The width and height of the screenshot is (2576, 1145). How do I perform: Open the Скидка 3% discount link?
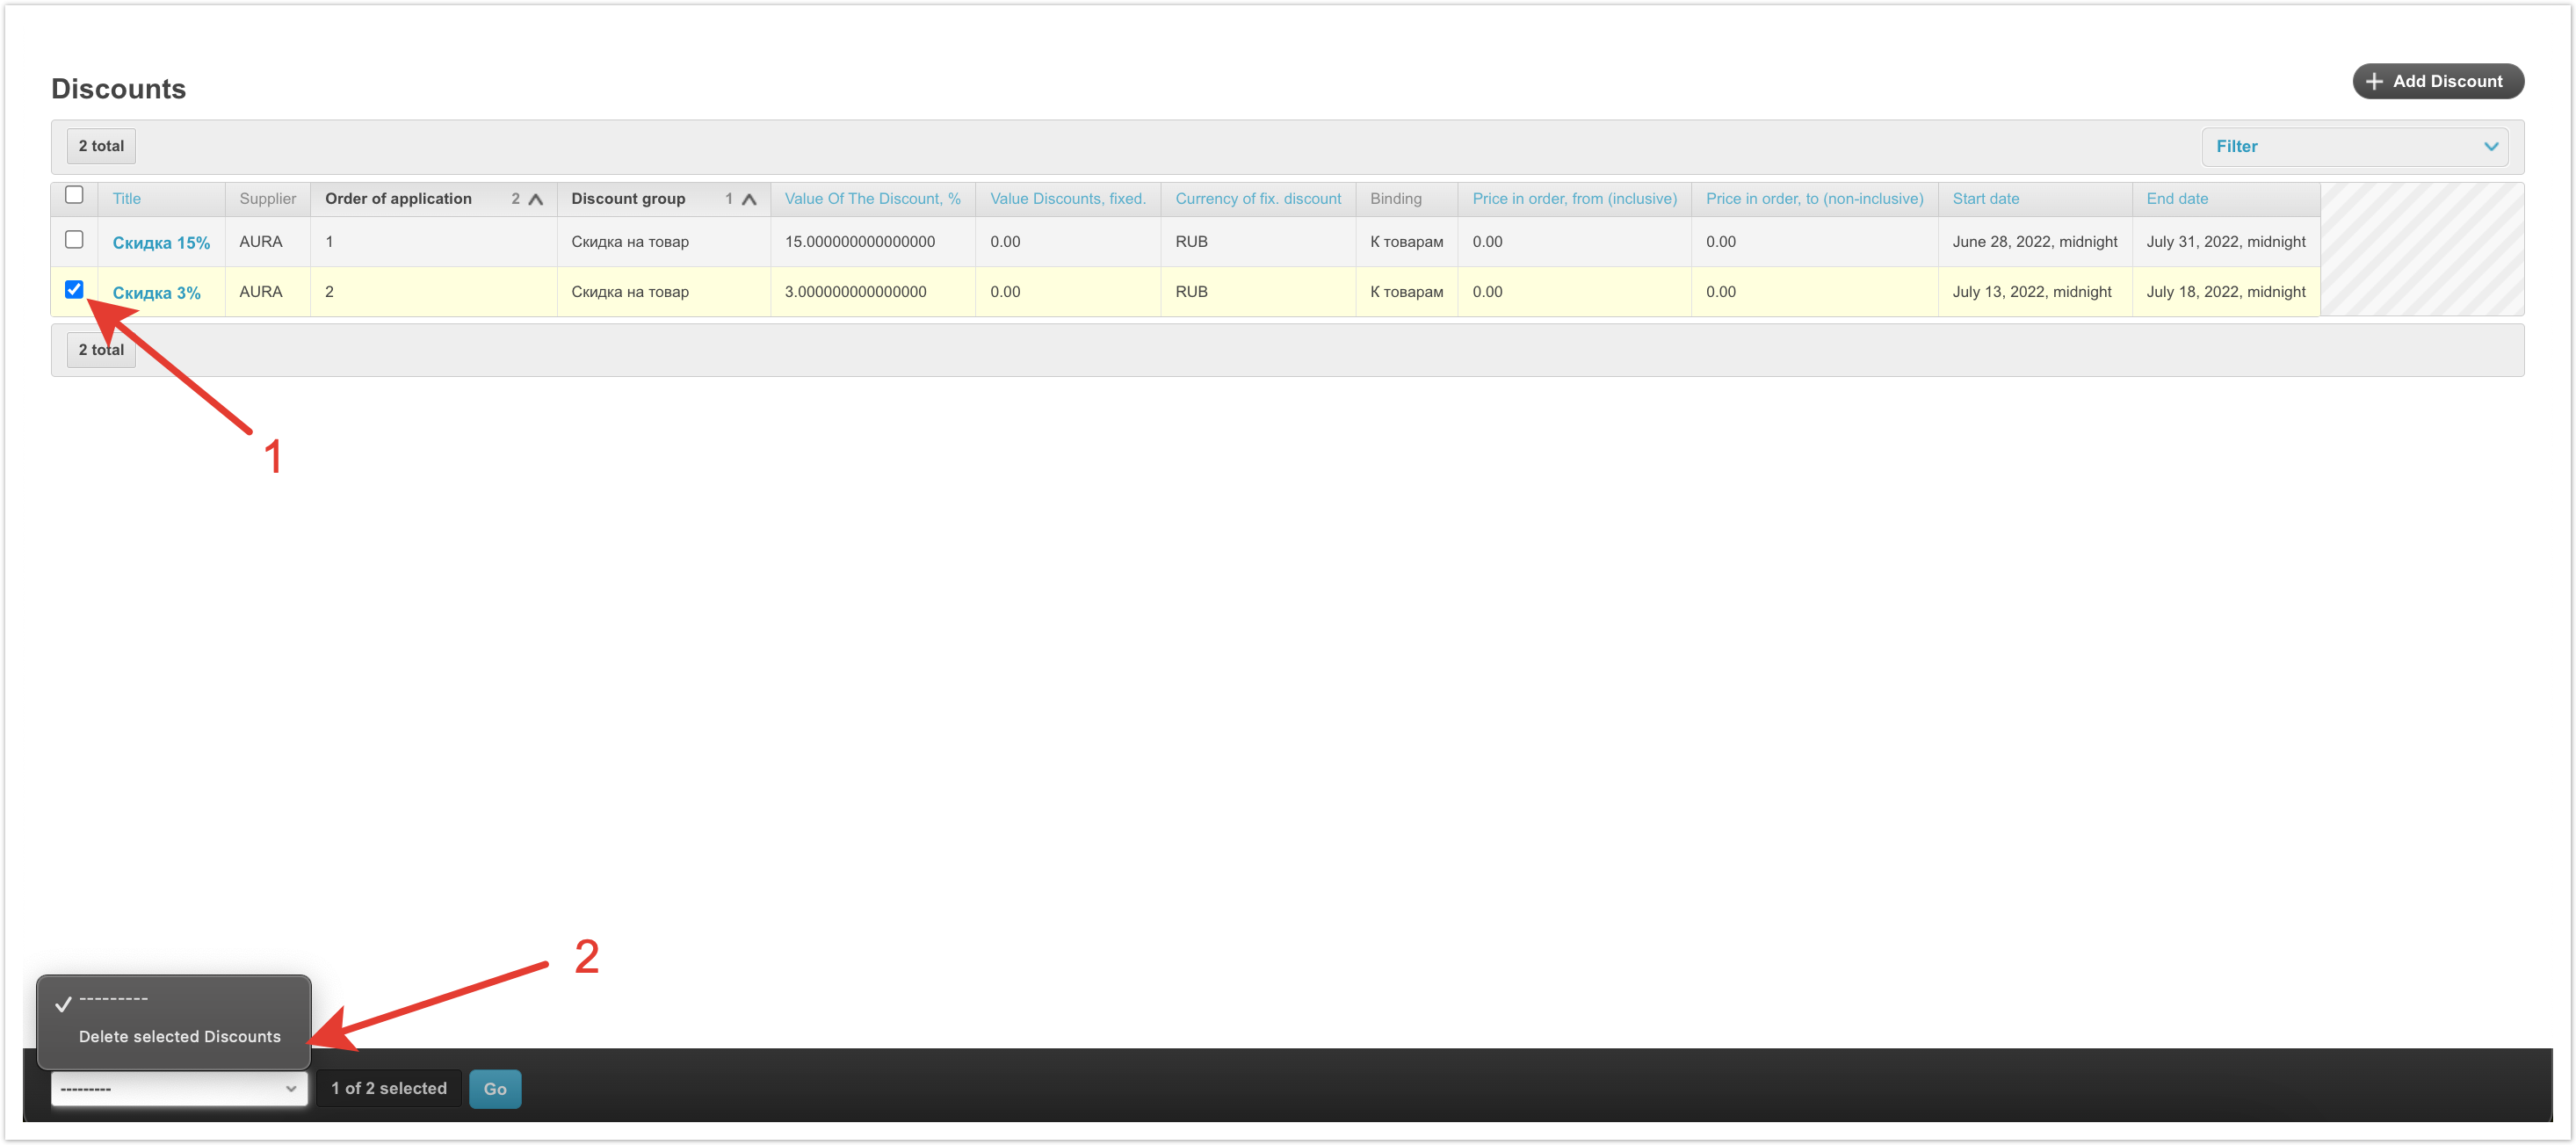pos(156,293)
